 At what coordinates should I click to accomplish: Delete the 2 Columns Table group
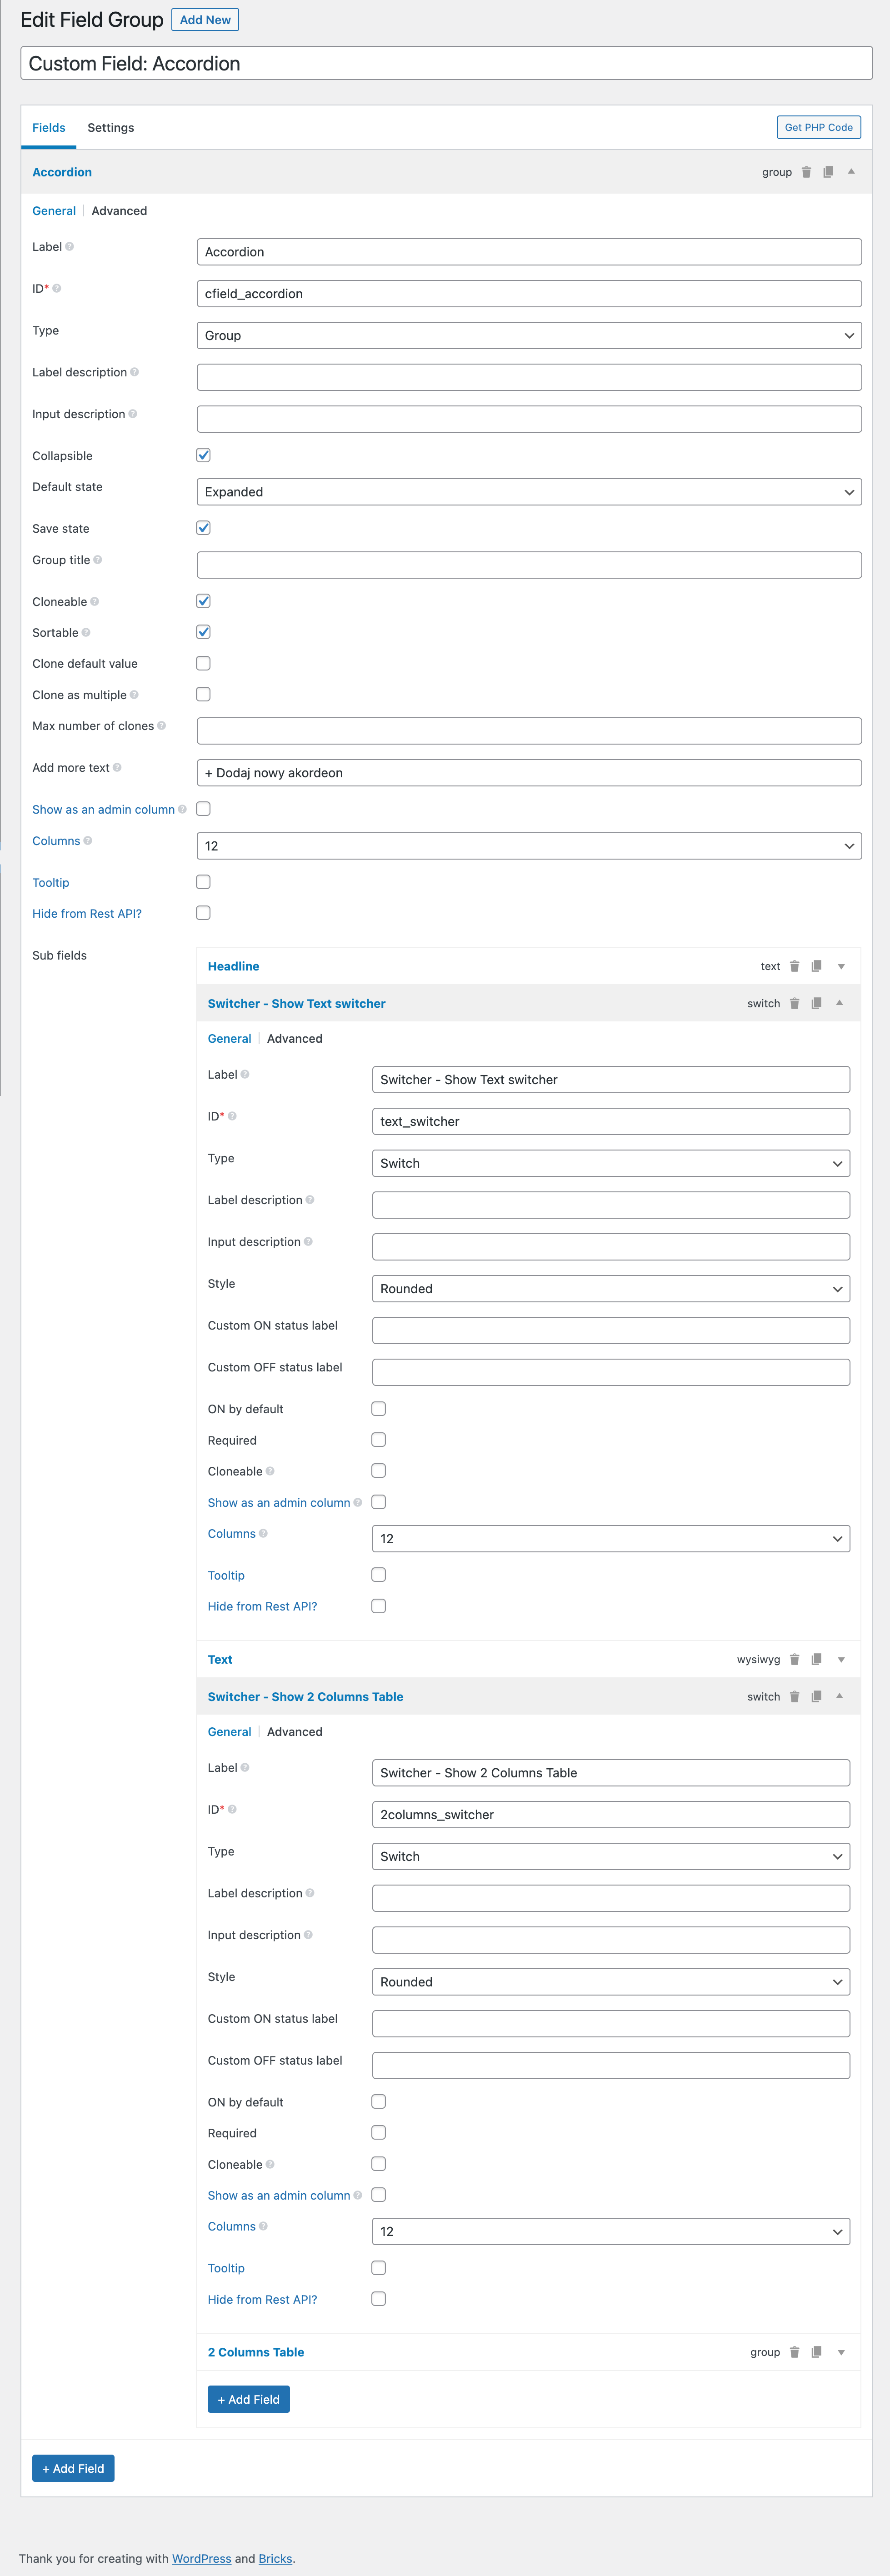[794, 2352]
